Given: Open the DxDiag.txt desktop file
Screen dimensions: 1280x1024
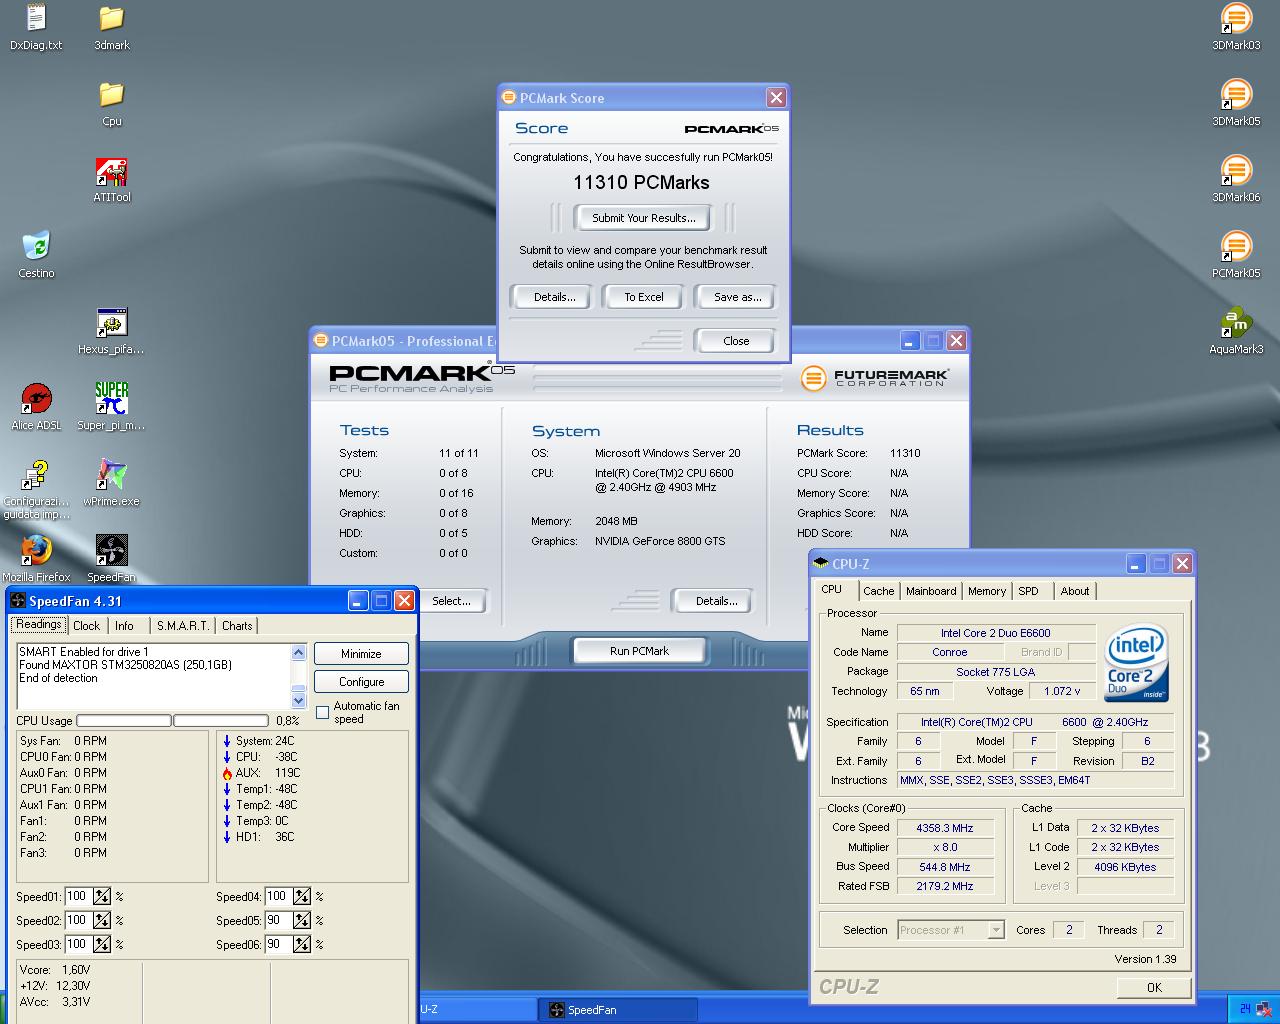Looking at the screenshot, I should (x=36, y=27).
